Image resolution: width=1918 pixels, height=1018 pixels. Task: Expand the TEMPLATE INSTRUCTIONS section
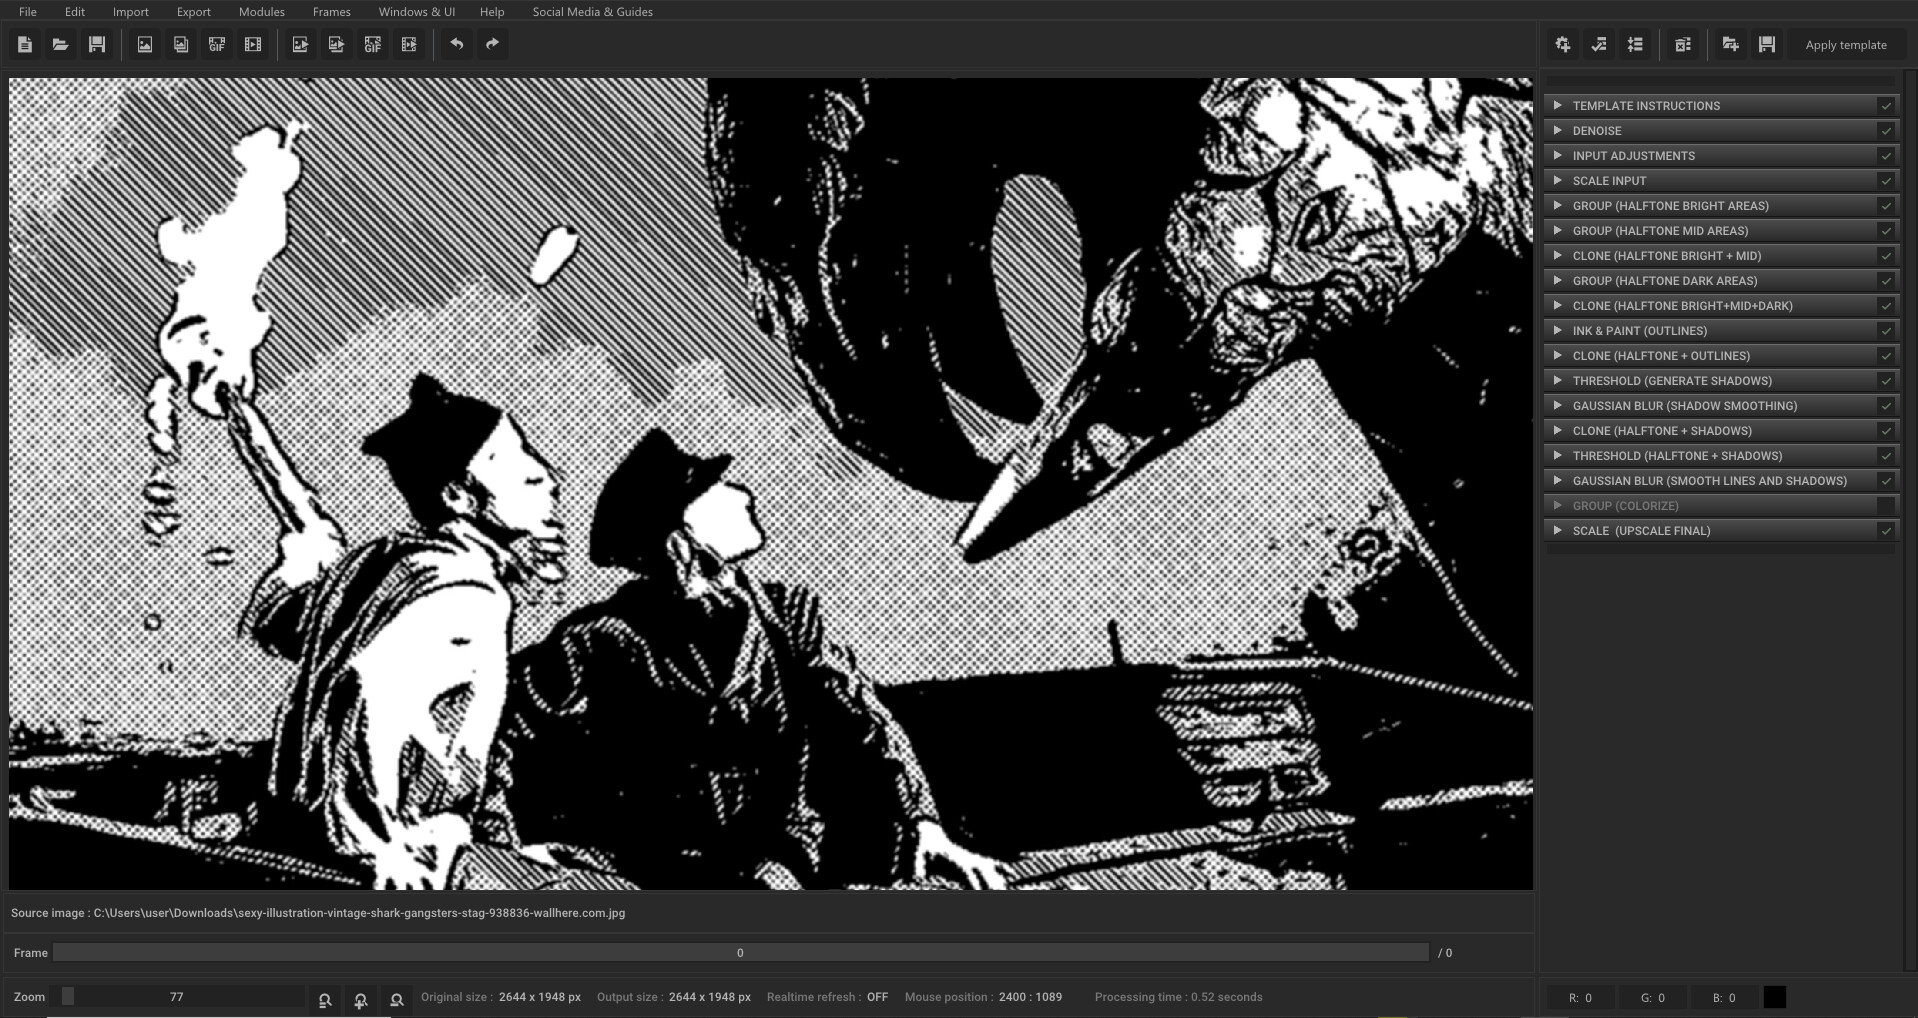point(1559,105)
